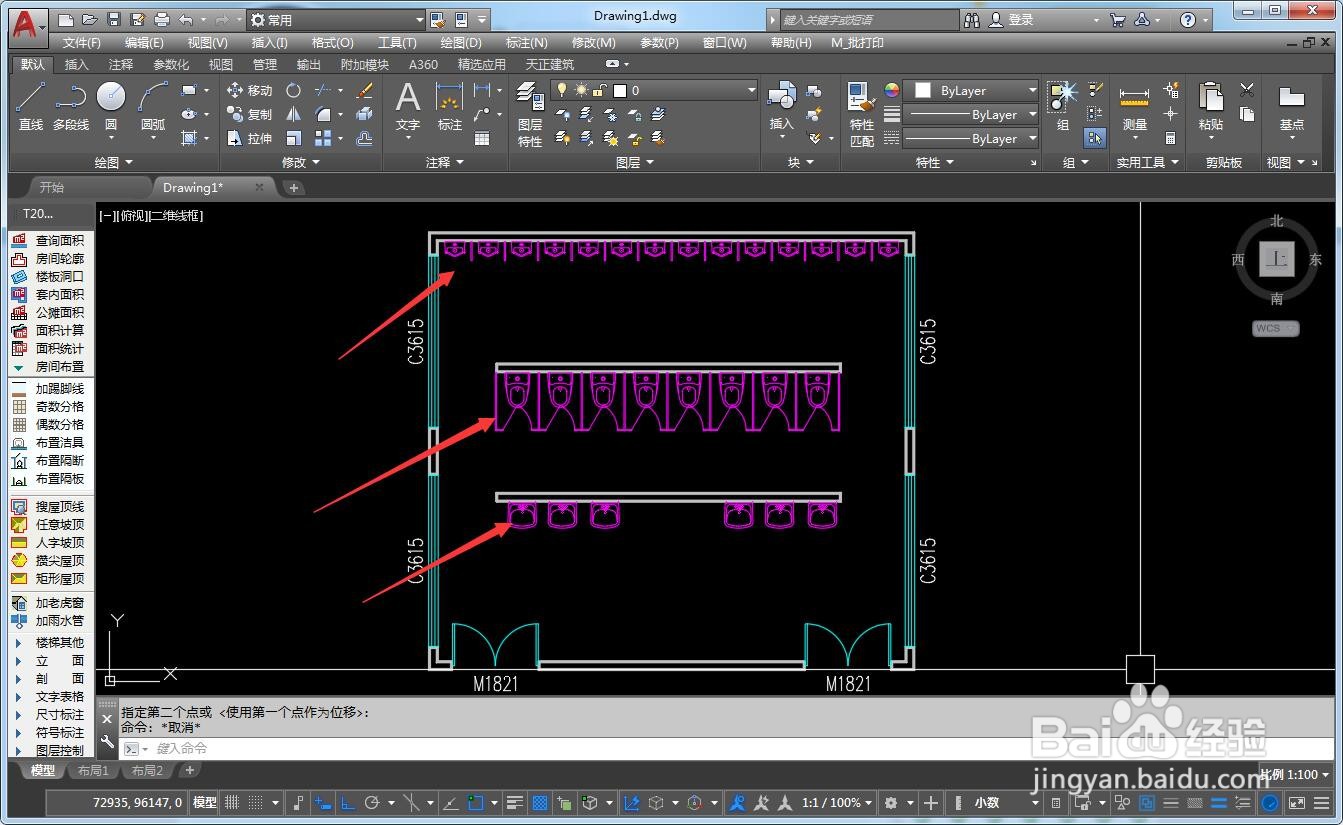This screenshot has height=825, width=1343.
Task: Toggle the group selection button
Action: tap(1095, 138)
